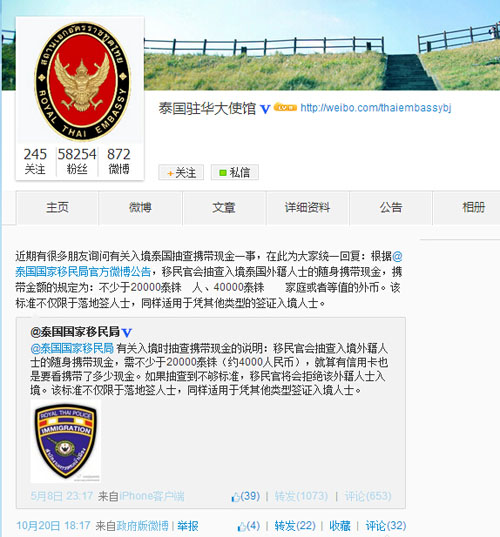Open the Royal Thai Police Immigration image
The image size is (500, 537).
tap(66, 441)
